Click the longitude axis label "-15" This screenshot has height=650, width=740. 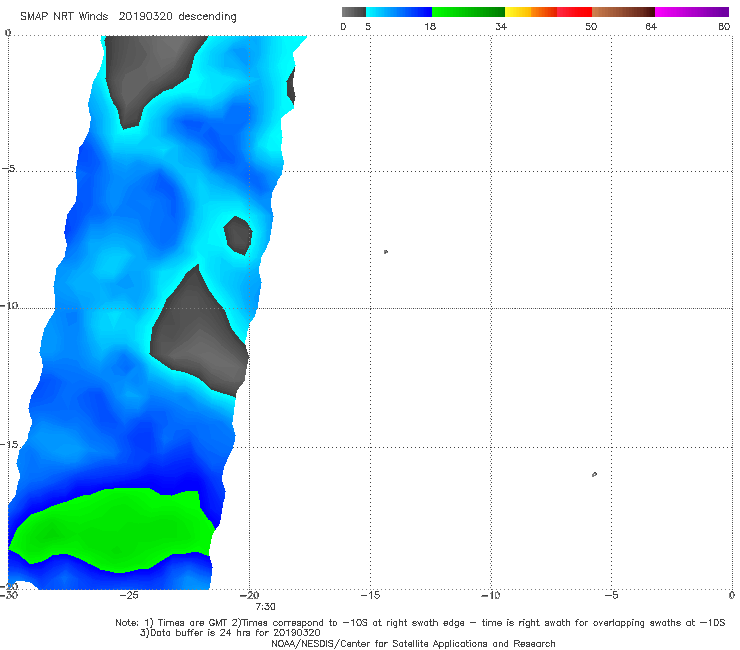370,595
